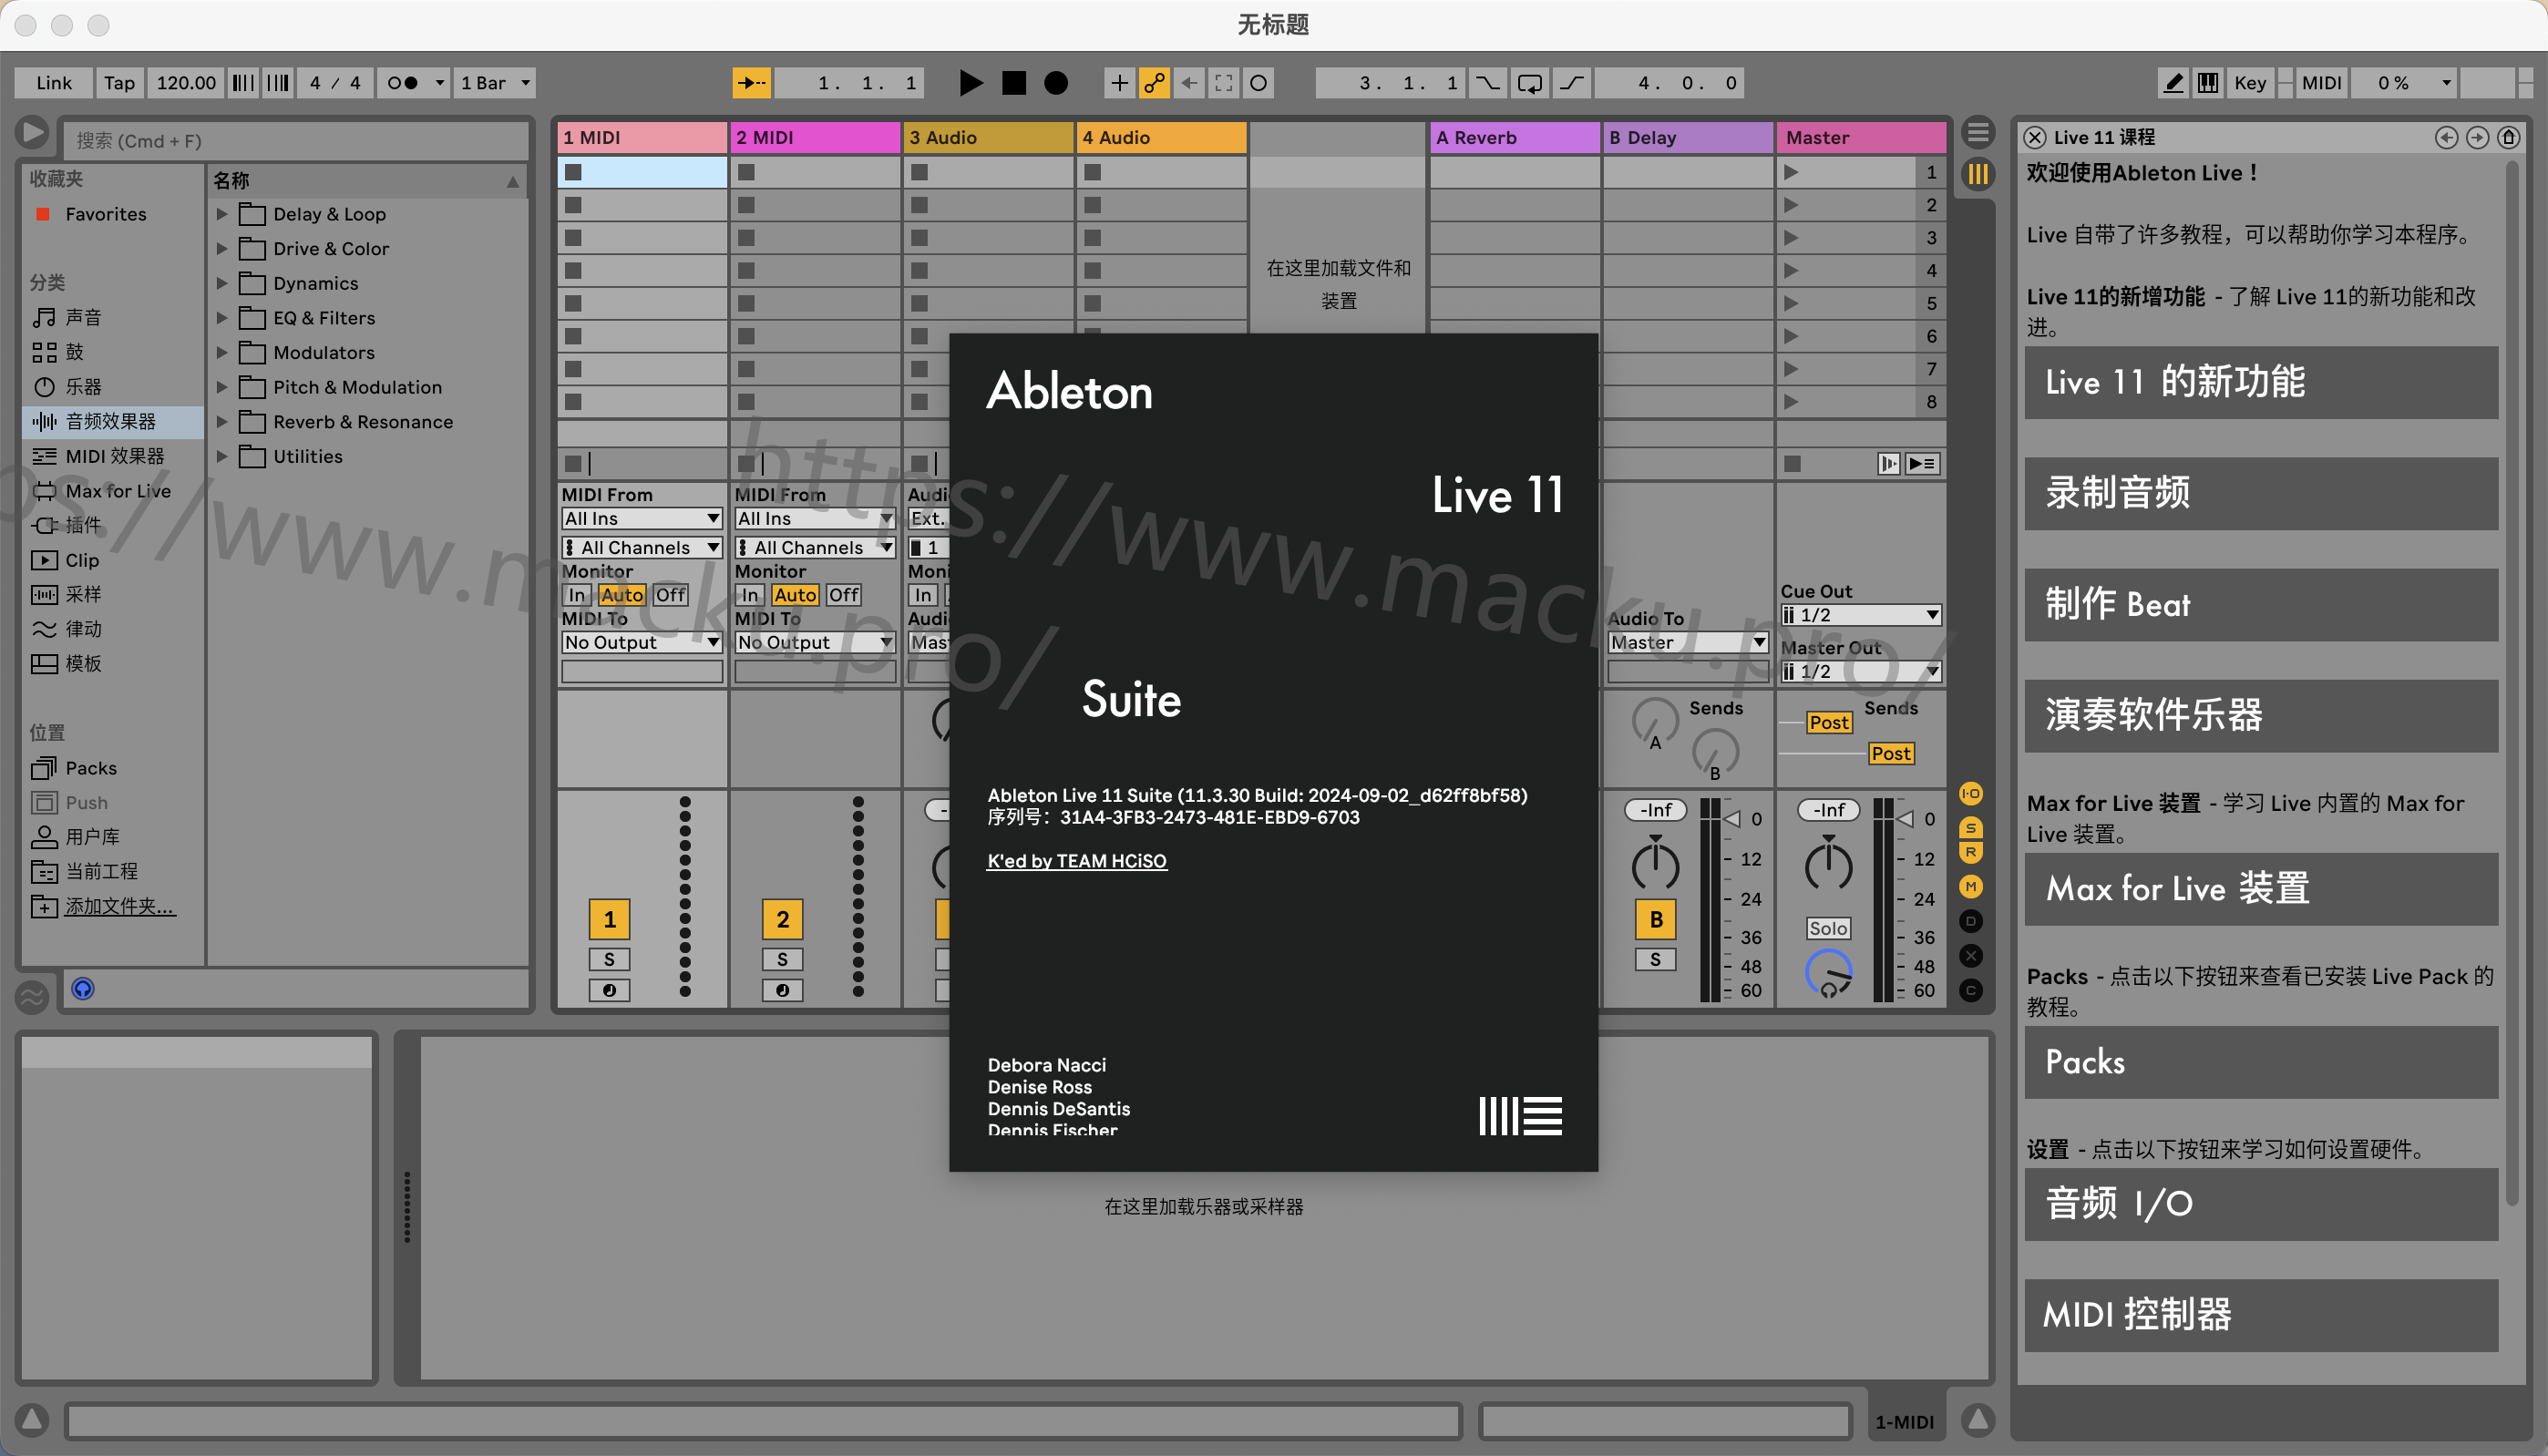The height and width of the screenshot is (1456, 2548).
Task: Toggle the metronome button
Action: [x=403, y=83]
